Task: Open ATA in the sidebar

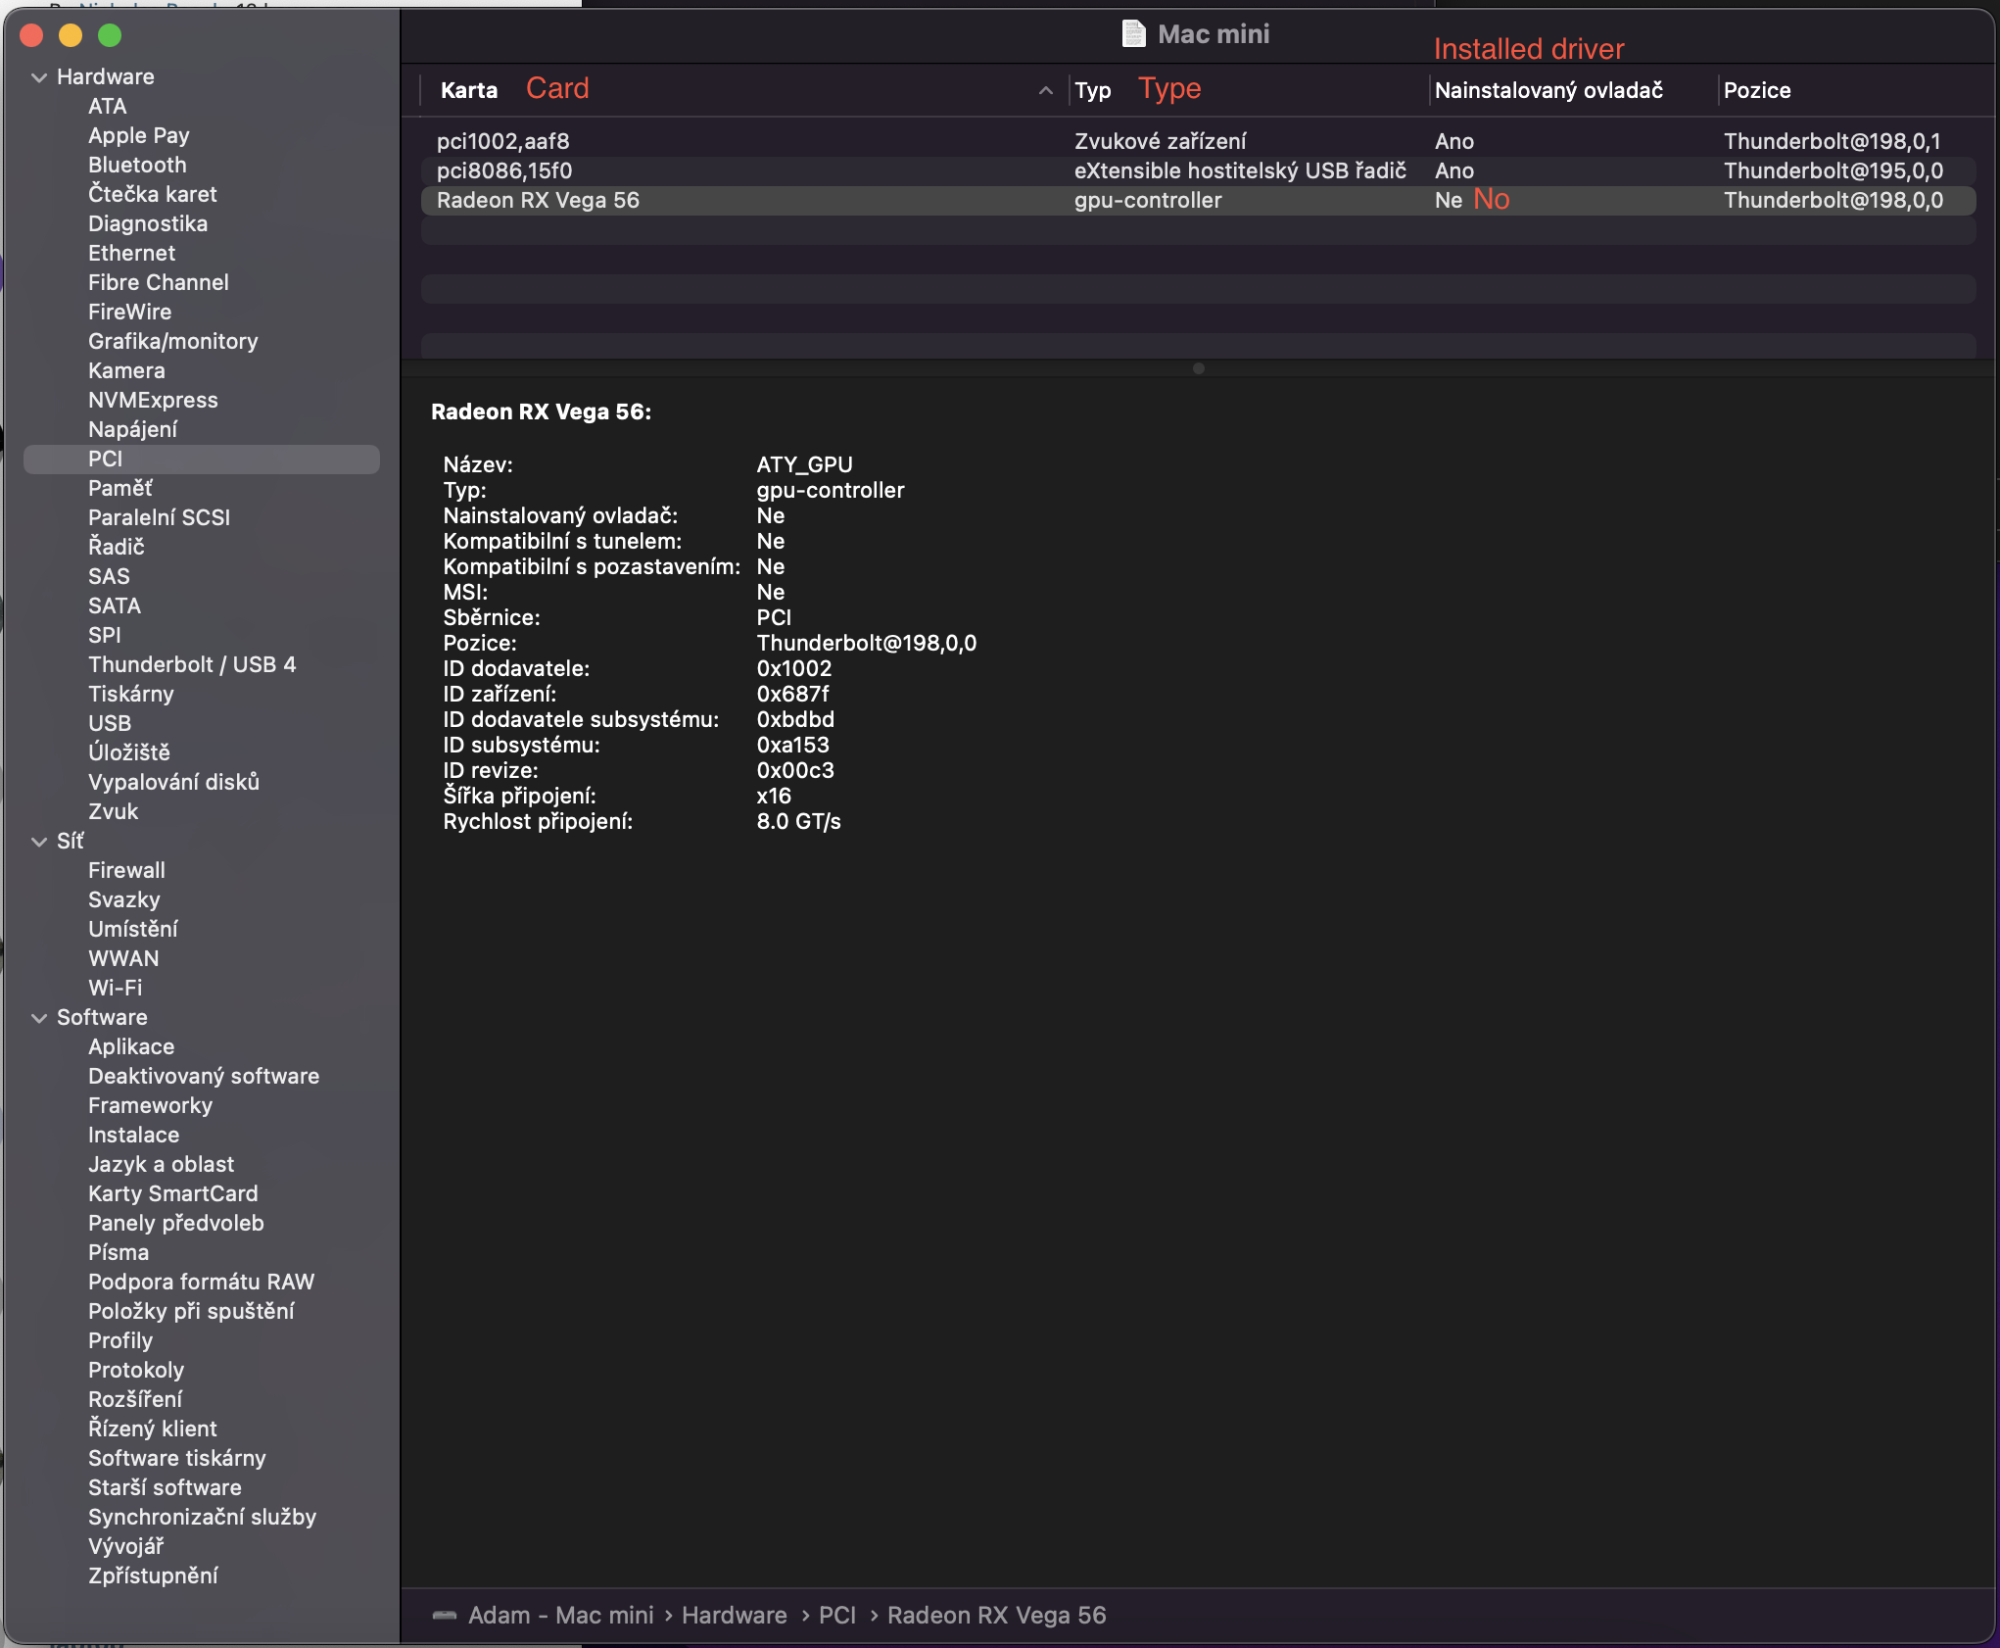Action: click(107, 106)
